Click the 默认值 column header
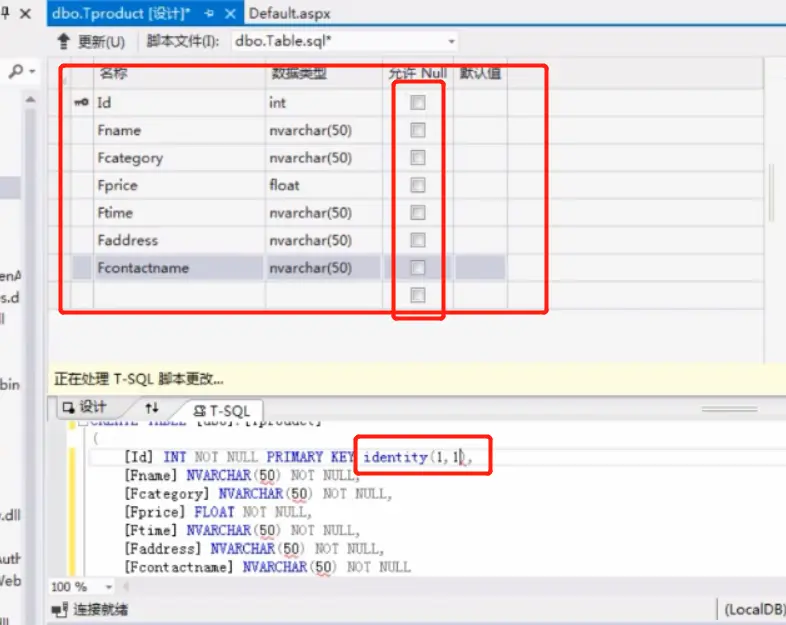786x625 pixels. 480,74
